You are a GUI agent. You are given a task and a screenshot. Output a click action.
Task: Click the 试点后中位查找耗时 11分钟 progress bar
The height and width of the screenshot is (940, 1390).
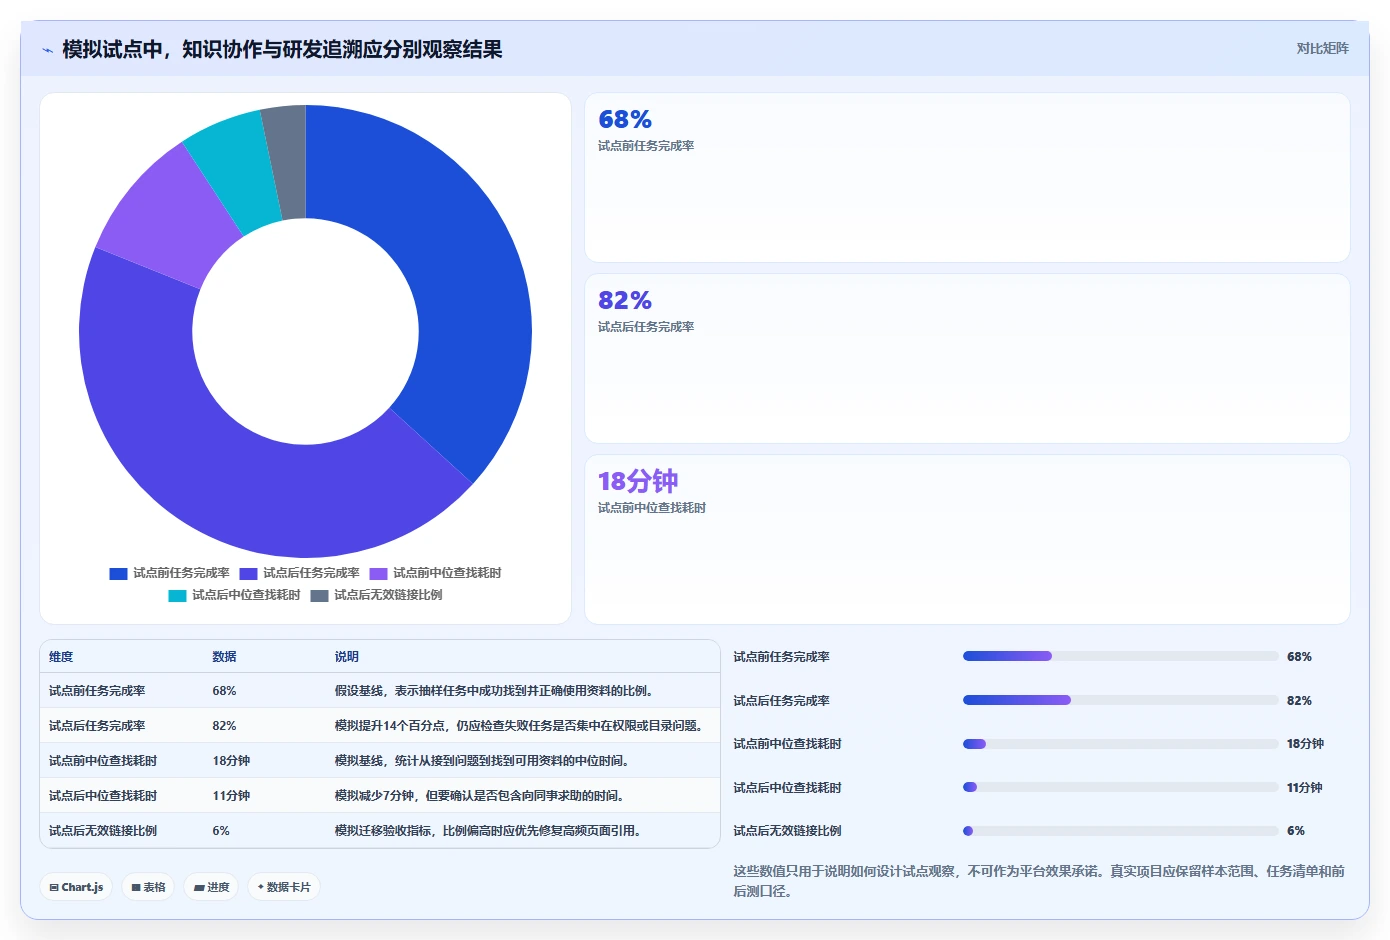(1120, 787)
